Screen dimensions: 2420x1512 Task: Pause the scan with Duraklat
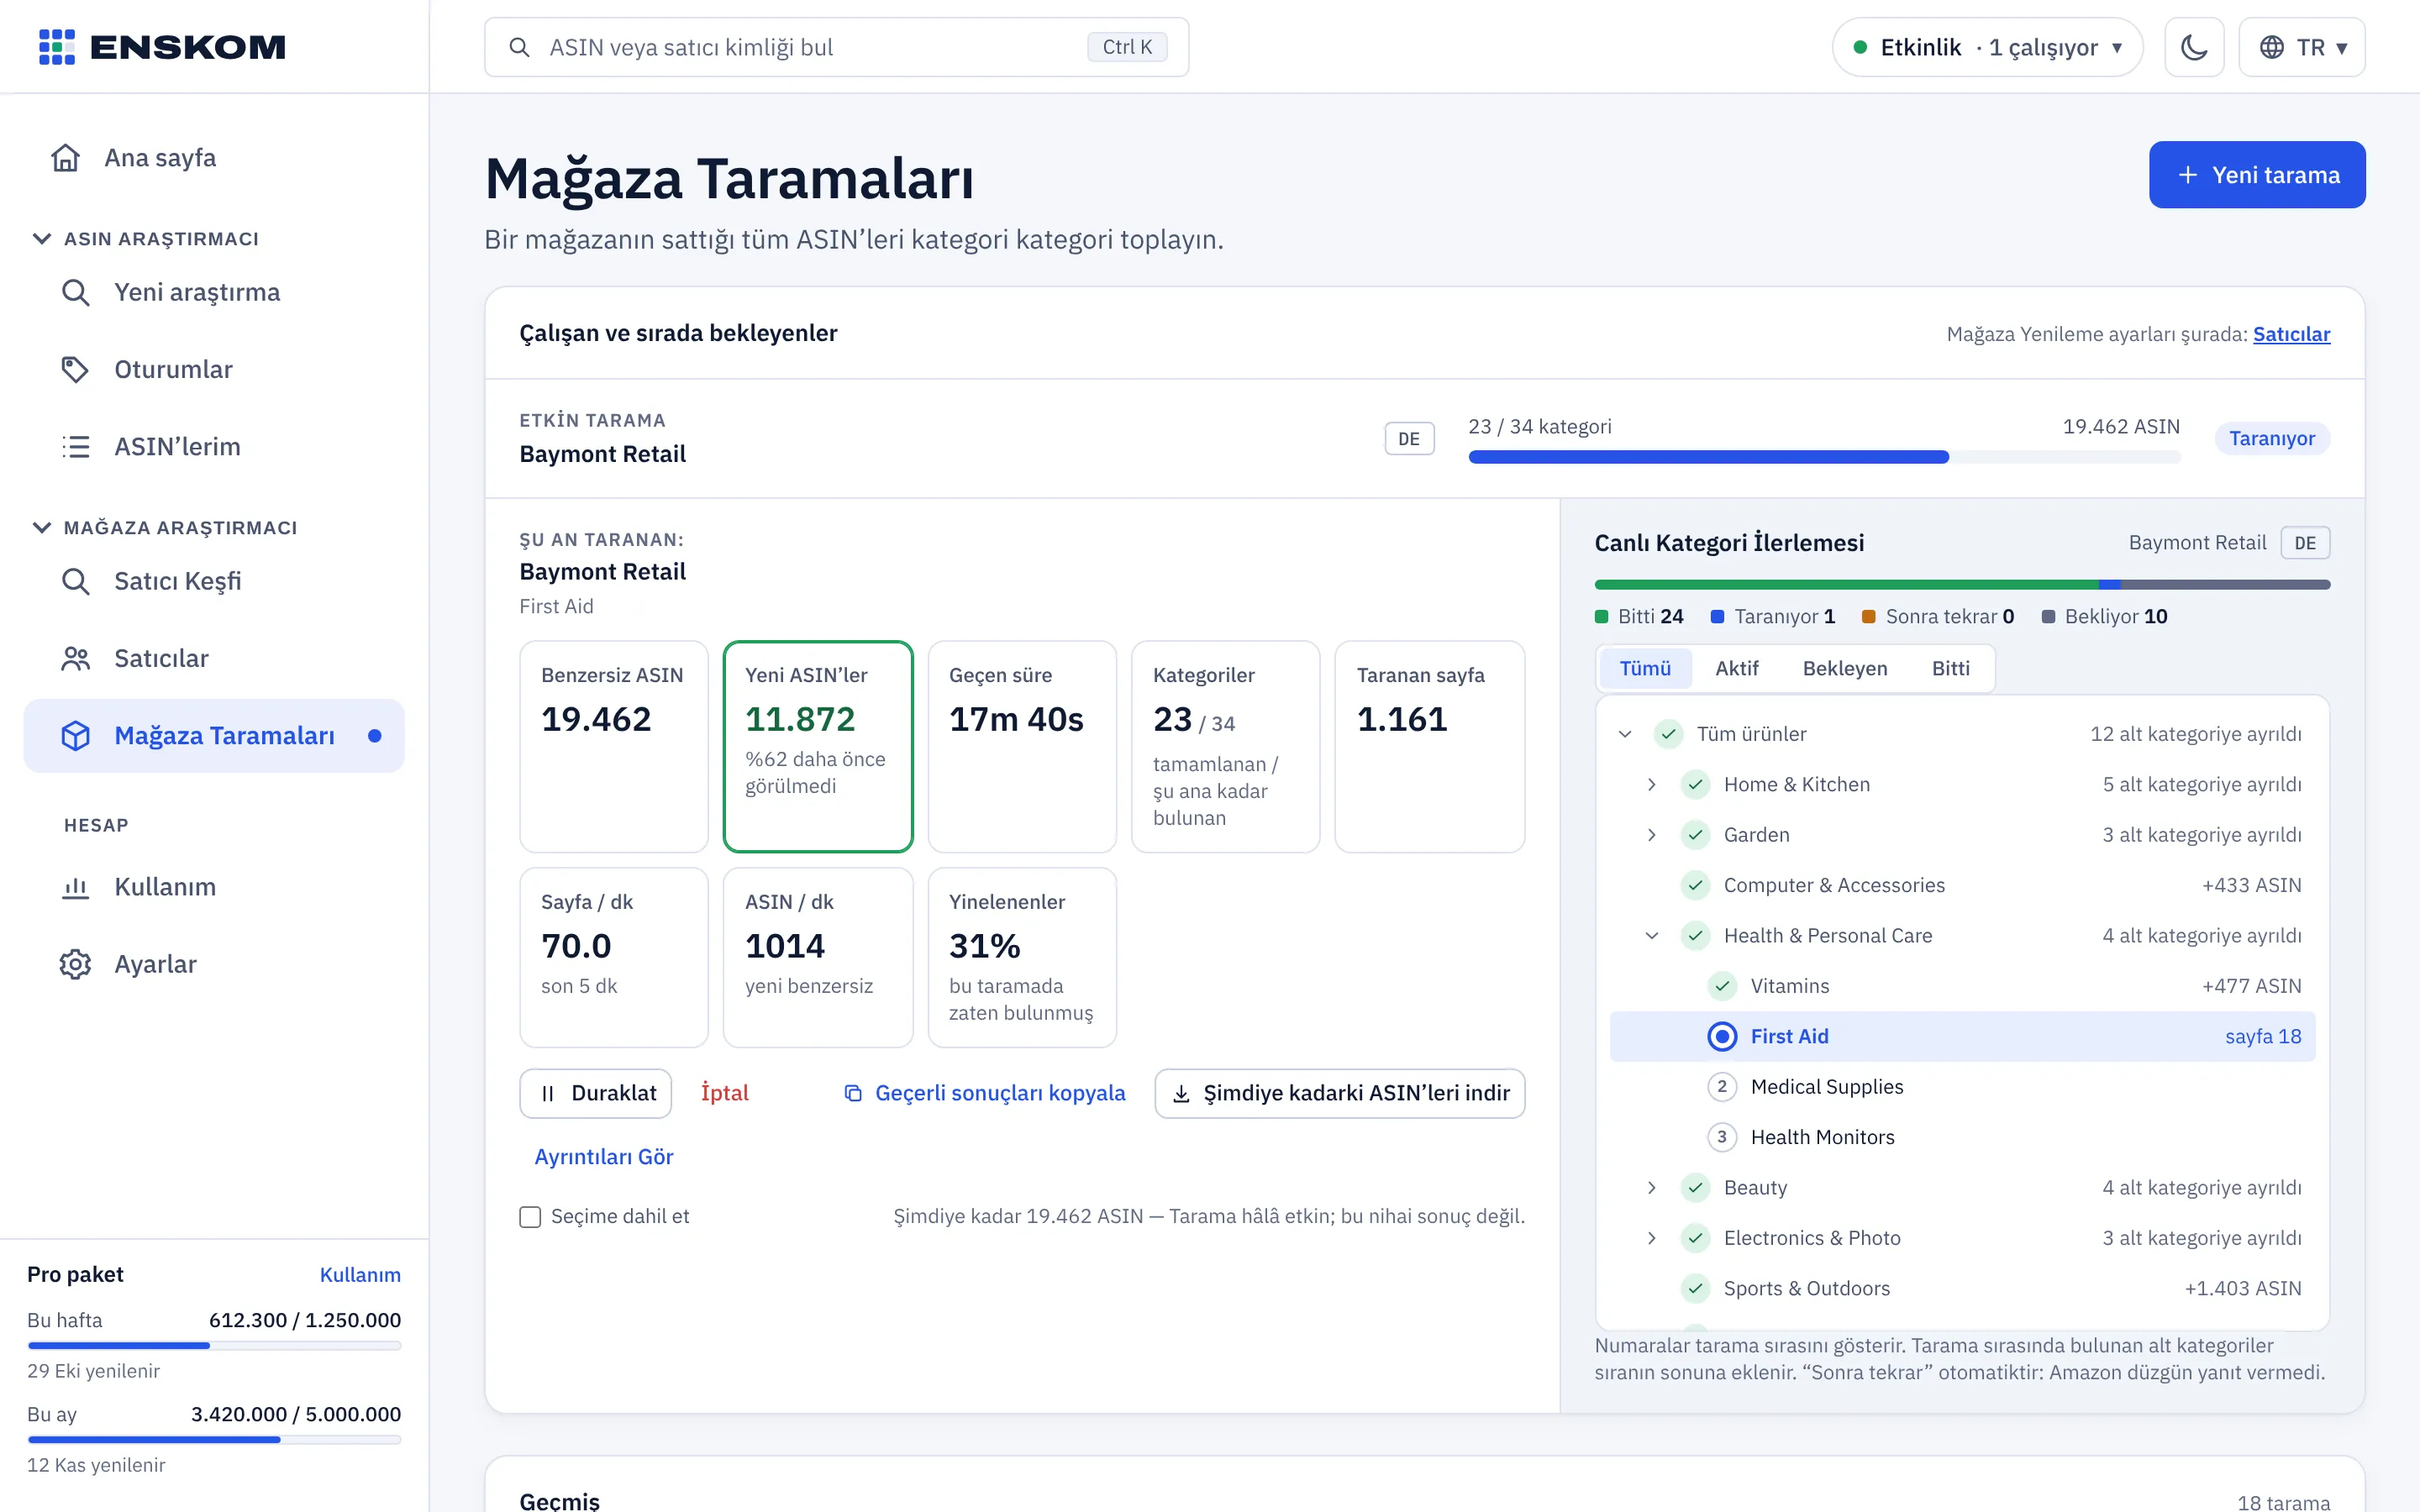[x=596, y=1093]
